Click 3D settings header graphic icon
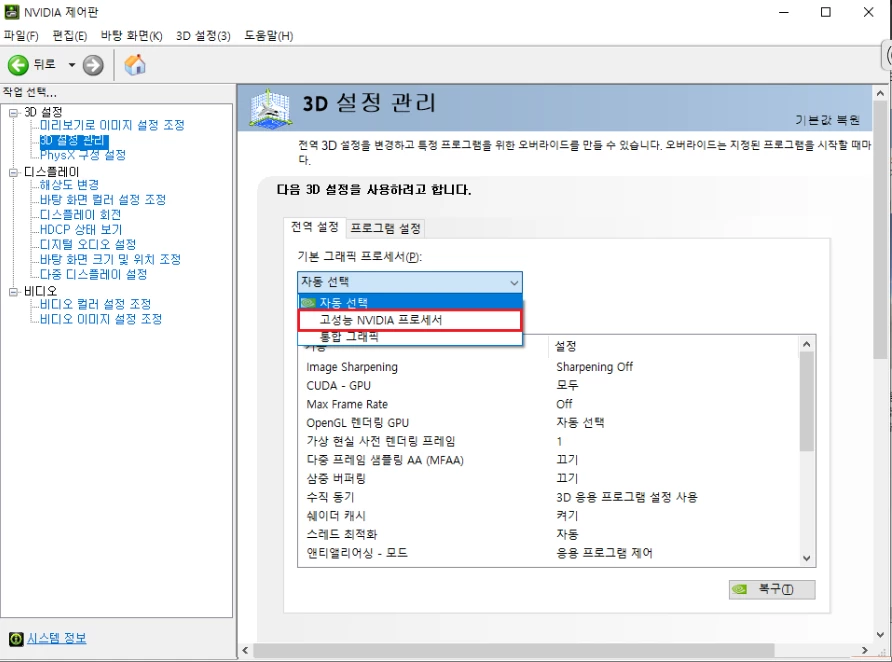The image size is (892, 662). tap(271, 108)
